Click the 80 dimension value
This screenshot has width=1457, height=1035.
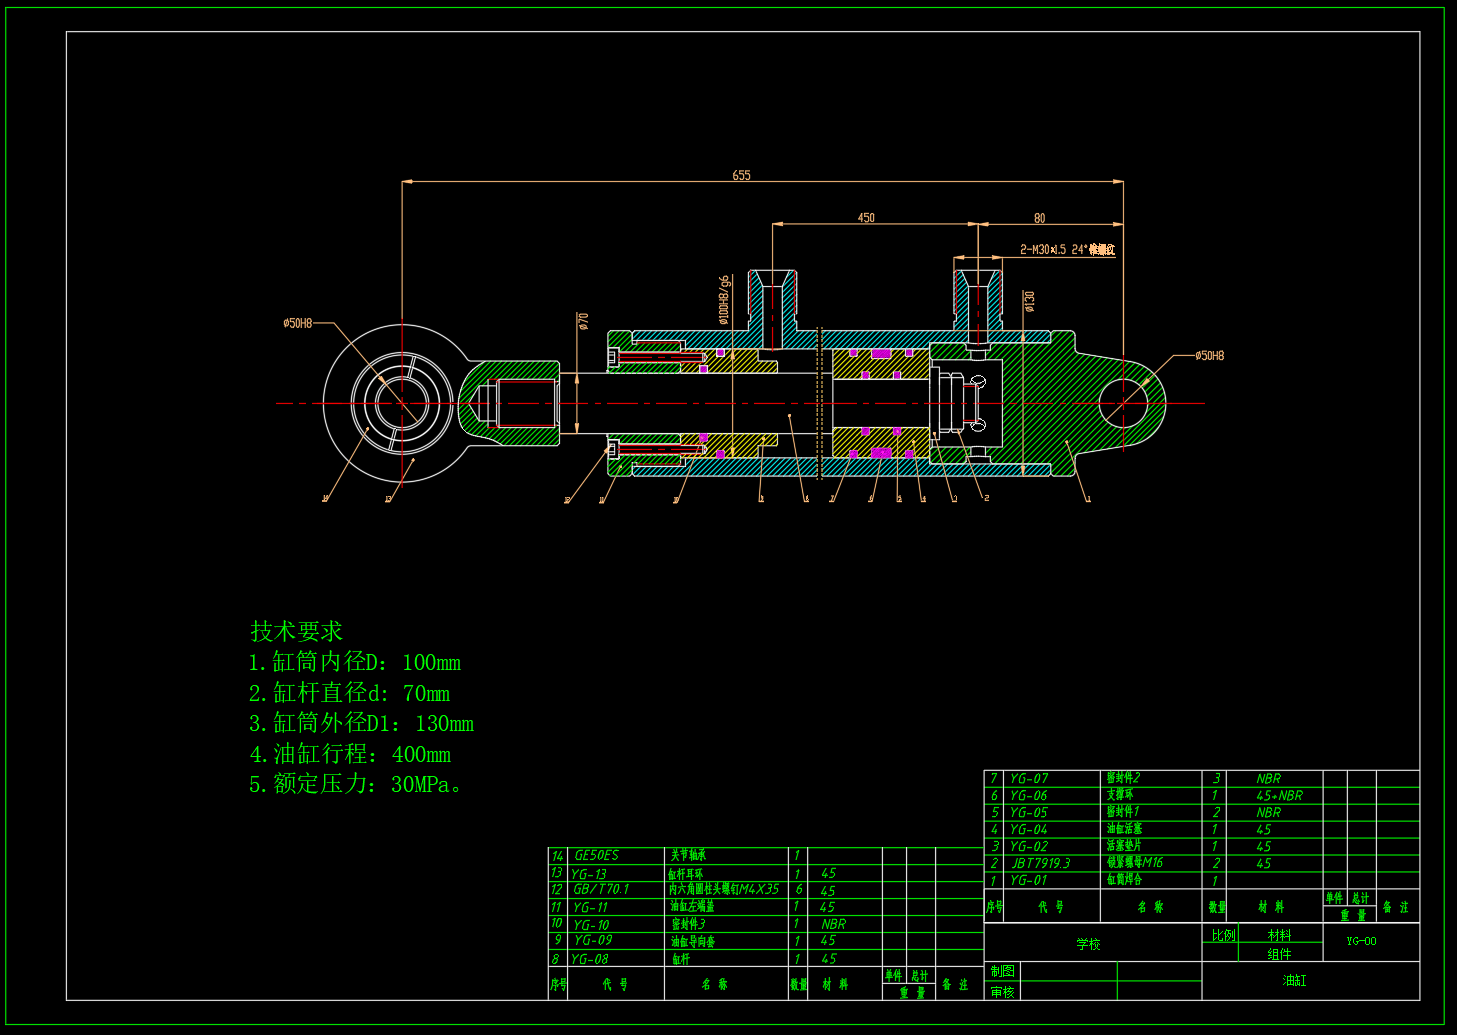tap(1040, 218)
